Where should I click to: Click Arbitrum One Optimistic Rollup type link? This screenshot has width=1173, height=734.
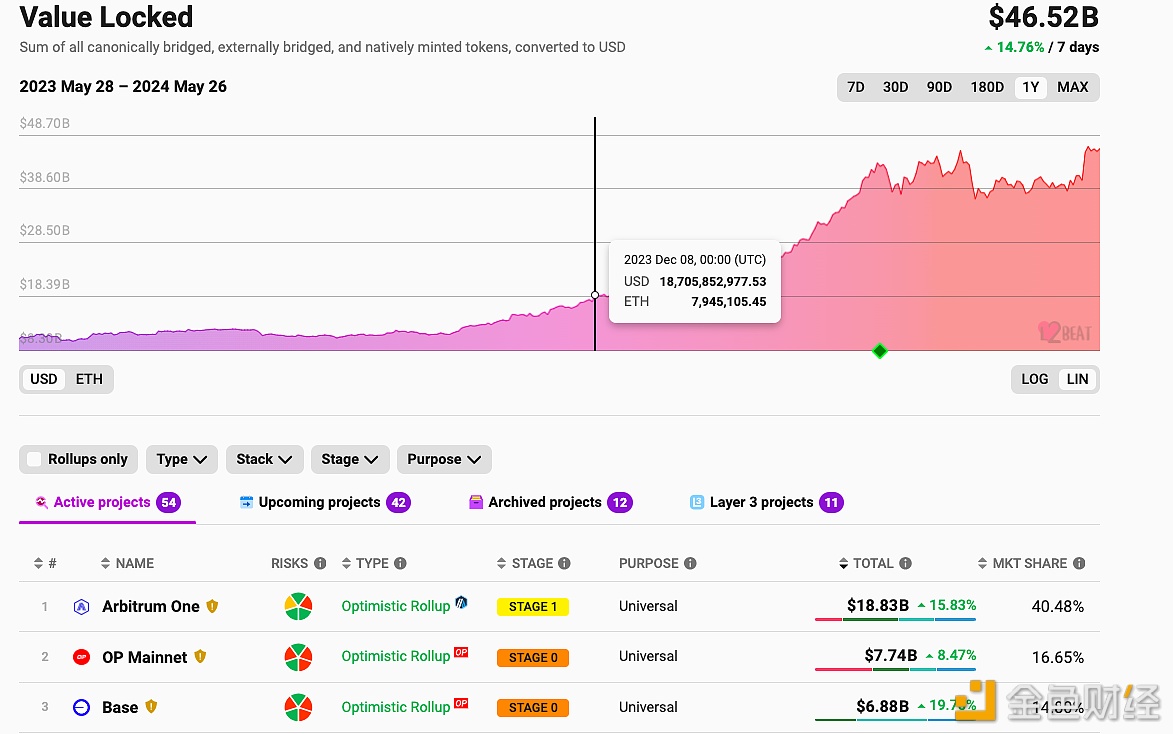pyautogui.click(x=396, y=607)
